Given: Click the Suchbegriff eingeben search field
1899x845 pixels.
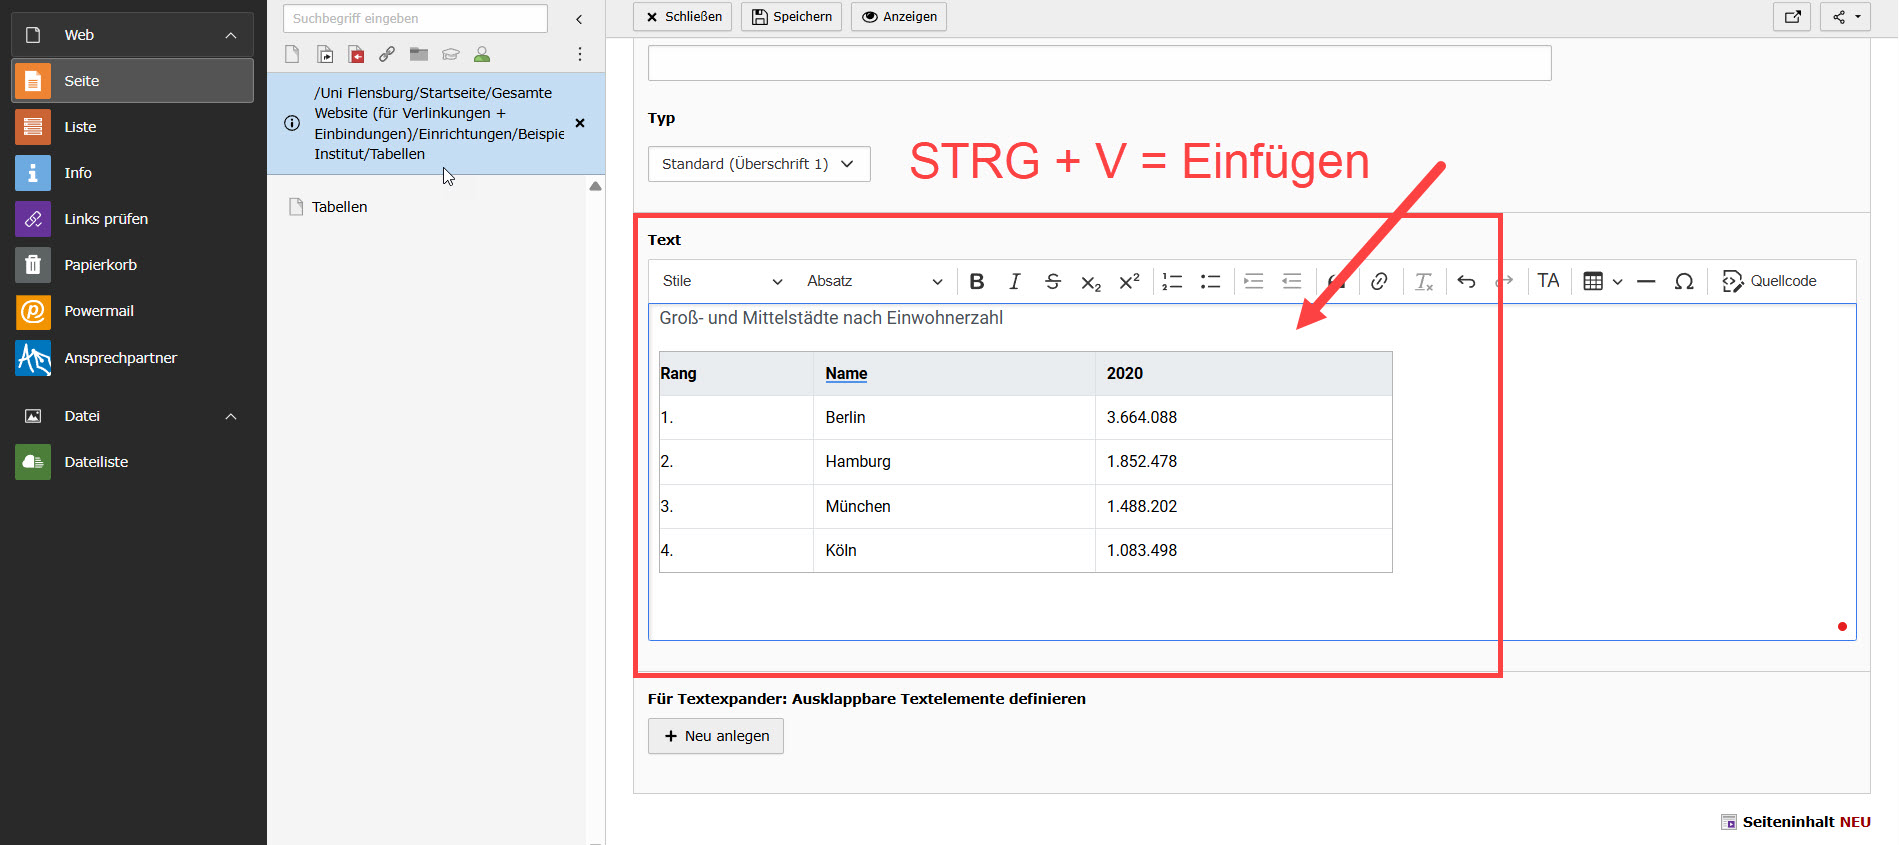Looking at the screenshot, I should point(415,18).
